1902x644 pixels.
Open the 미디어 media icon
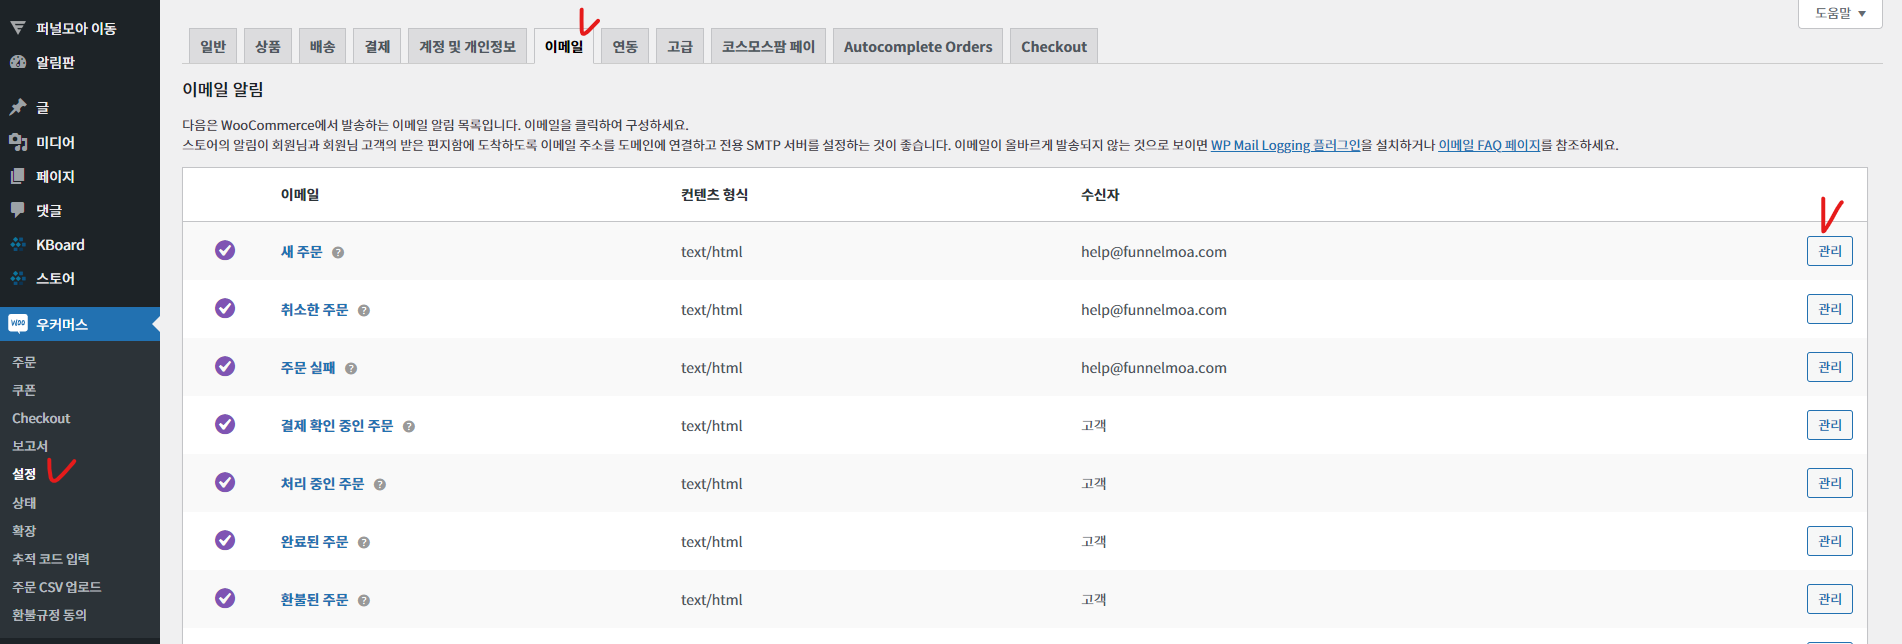click(18, 142)
